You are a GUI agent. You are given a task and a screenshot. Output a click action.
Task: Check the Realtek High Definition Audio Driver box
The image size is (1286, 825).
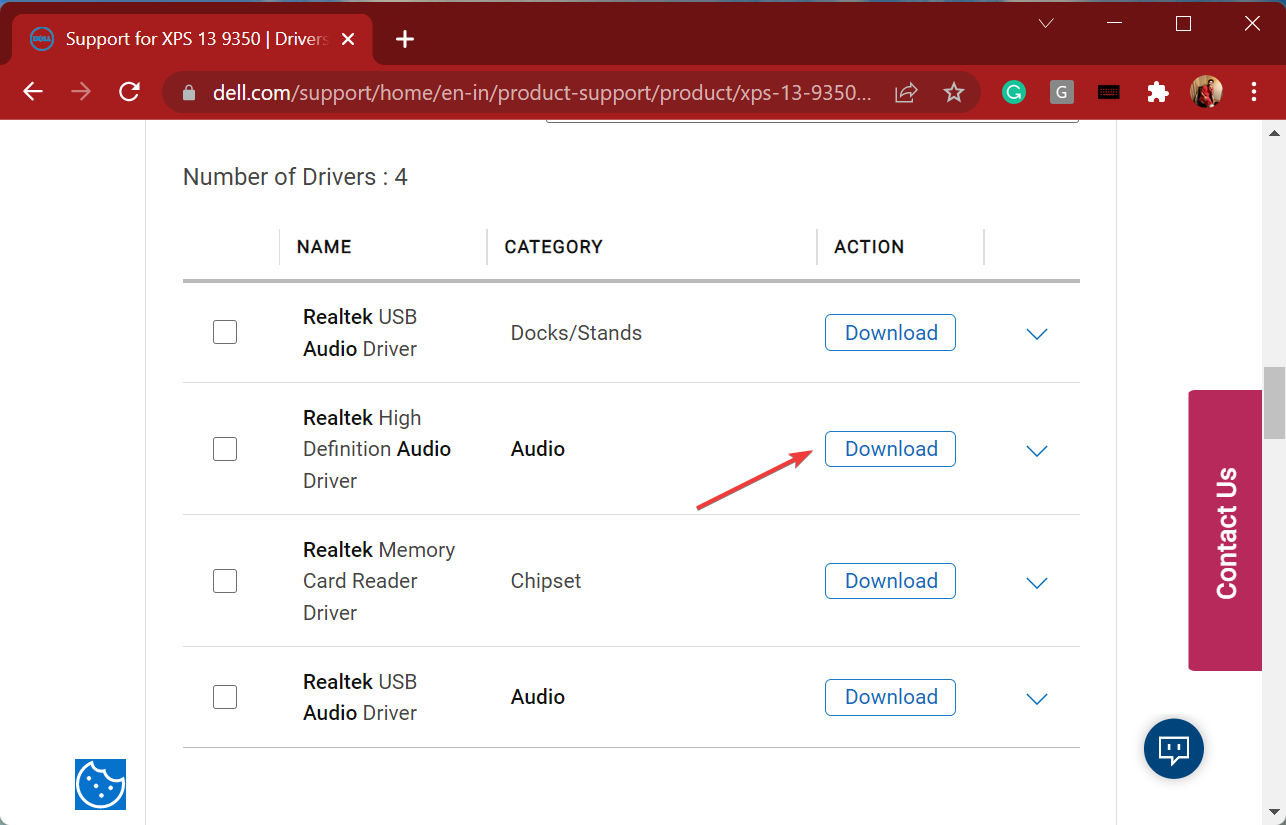click(x=225, y=449)
